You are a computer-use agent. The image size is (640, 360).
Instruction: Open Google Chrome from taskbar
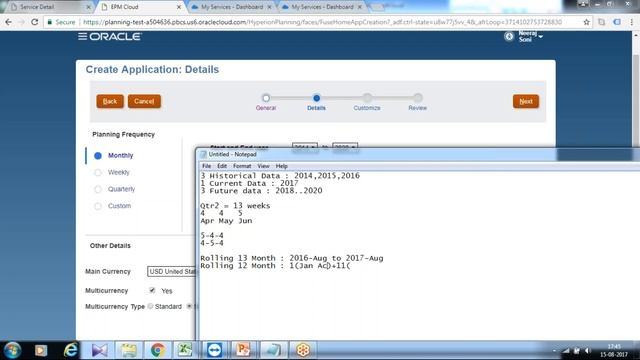tap(158, 350)
